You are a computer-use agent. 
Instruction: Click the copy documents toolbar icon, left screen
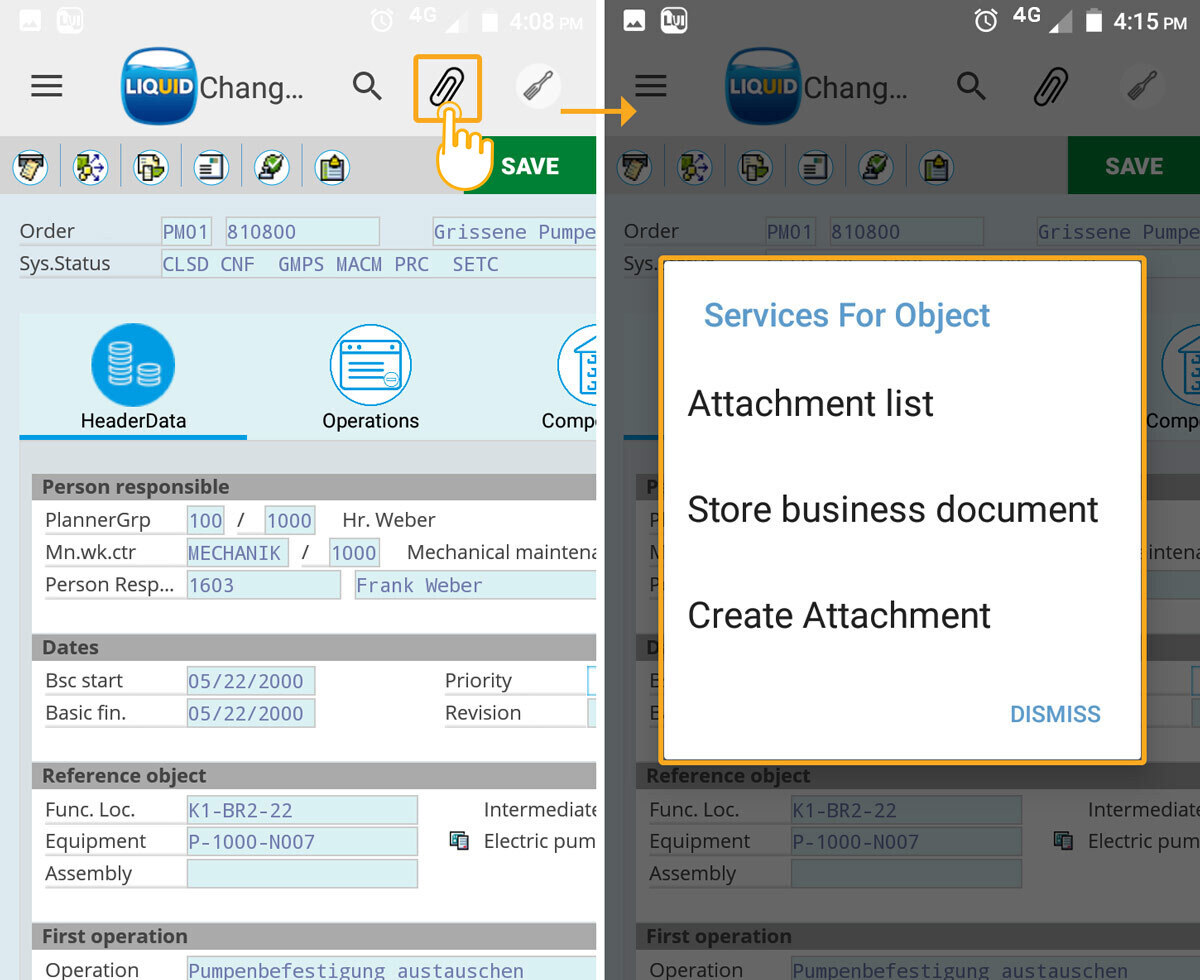(x=151, y=167)
